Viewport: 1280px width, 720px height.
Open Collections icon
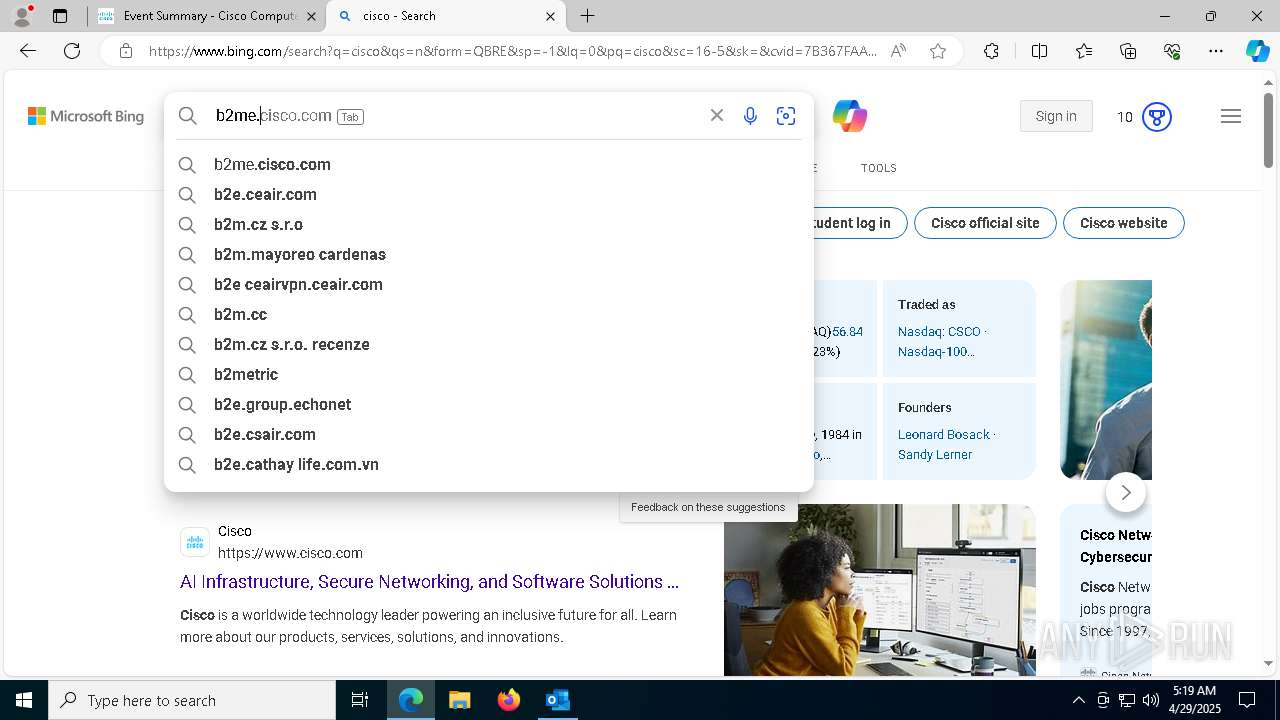click(1128, 51)
